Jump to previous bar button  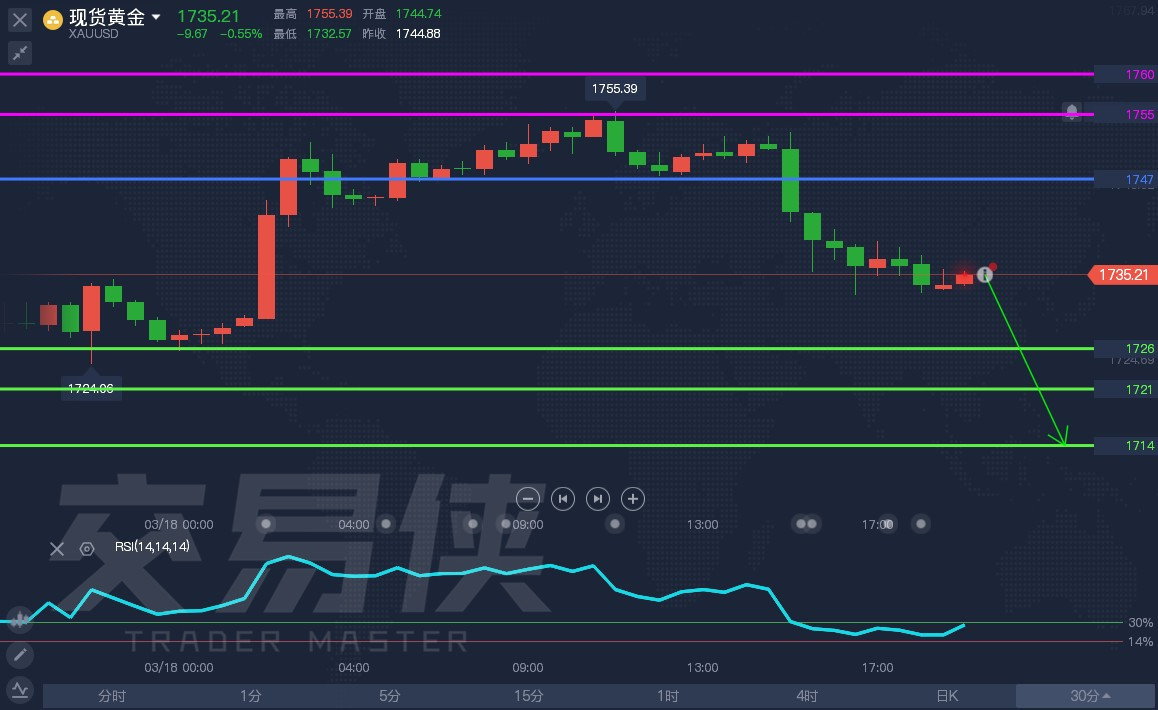click(563, 499)
